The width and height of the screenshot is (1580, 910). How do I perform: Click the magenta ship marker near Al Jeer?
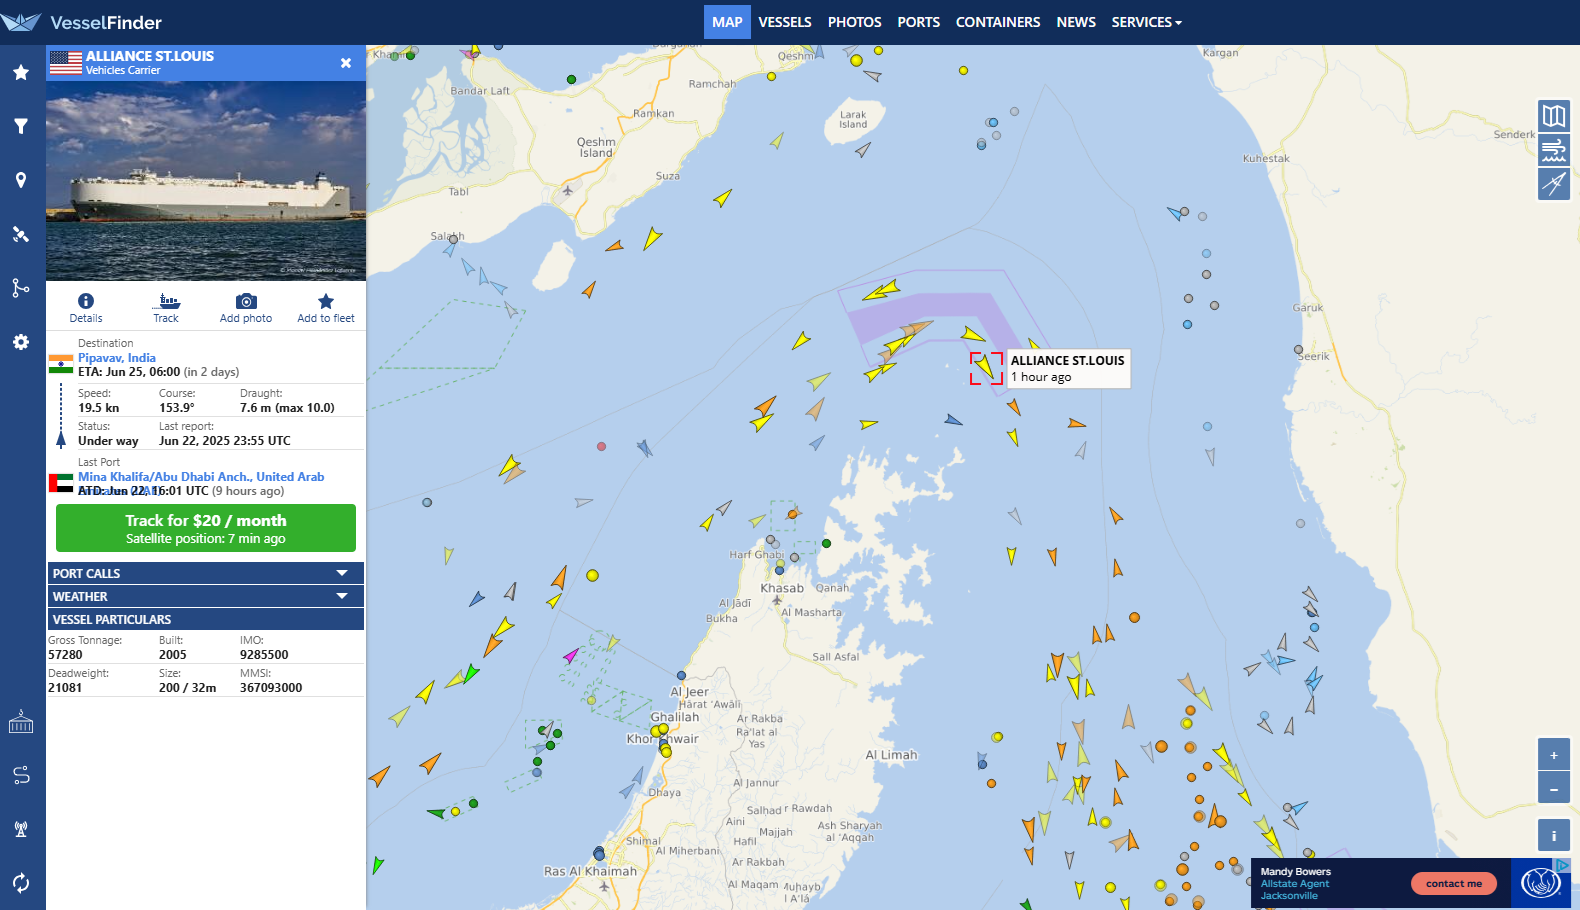(x=570, y=656)
